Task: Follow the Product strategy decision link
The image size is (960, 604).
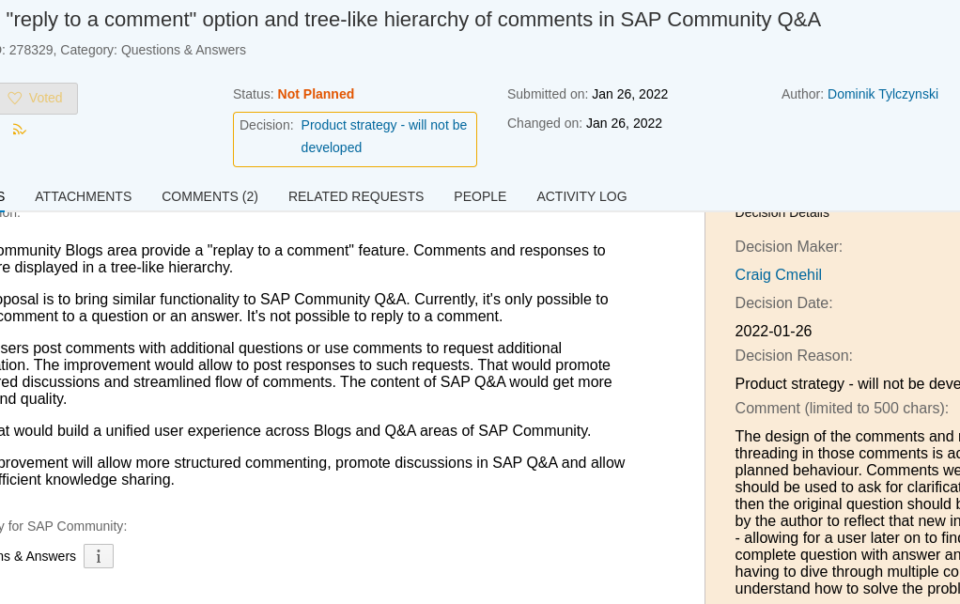Action: tap(384, 136)
